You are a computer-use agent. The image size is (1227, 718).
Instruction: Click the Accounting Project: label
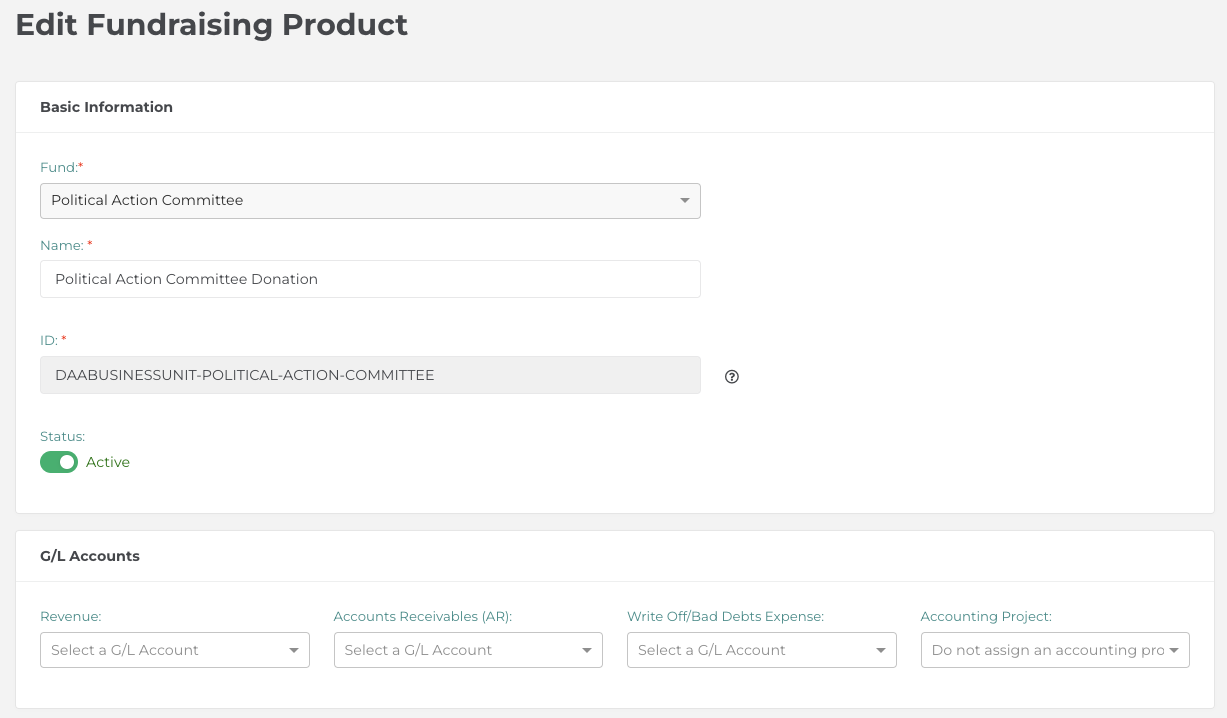click(986, 616)
